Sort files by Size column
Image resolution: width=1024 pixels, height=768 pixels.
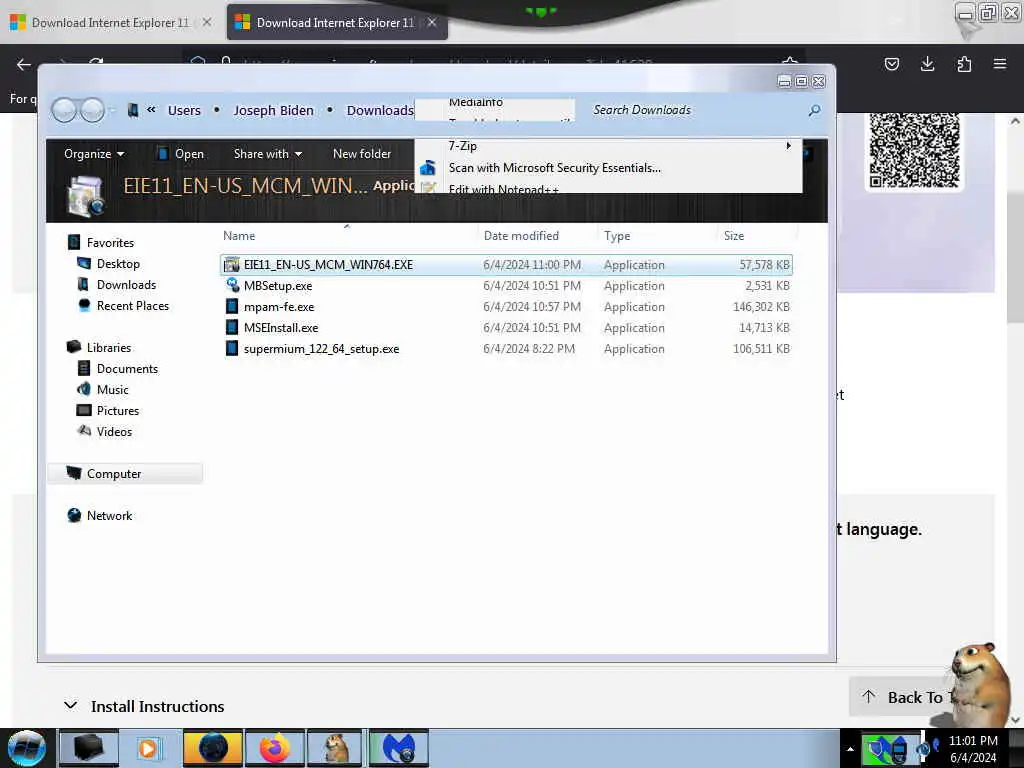(x=733, y=235)
